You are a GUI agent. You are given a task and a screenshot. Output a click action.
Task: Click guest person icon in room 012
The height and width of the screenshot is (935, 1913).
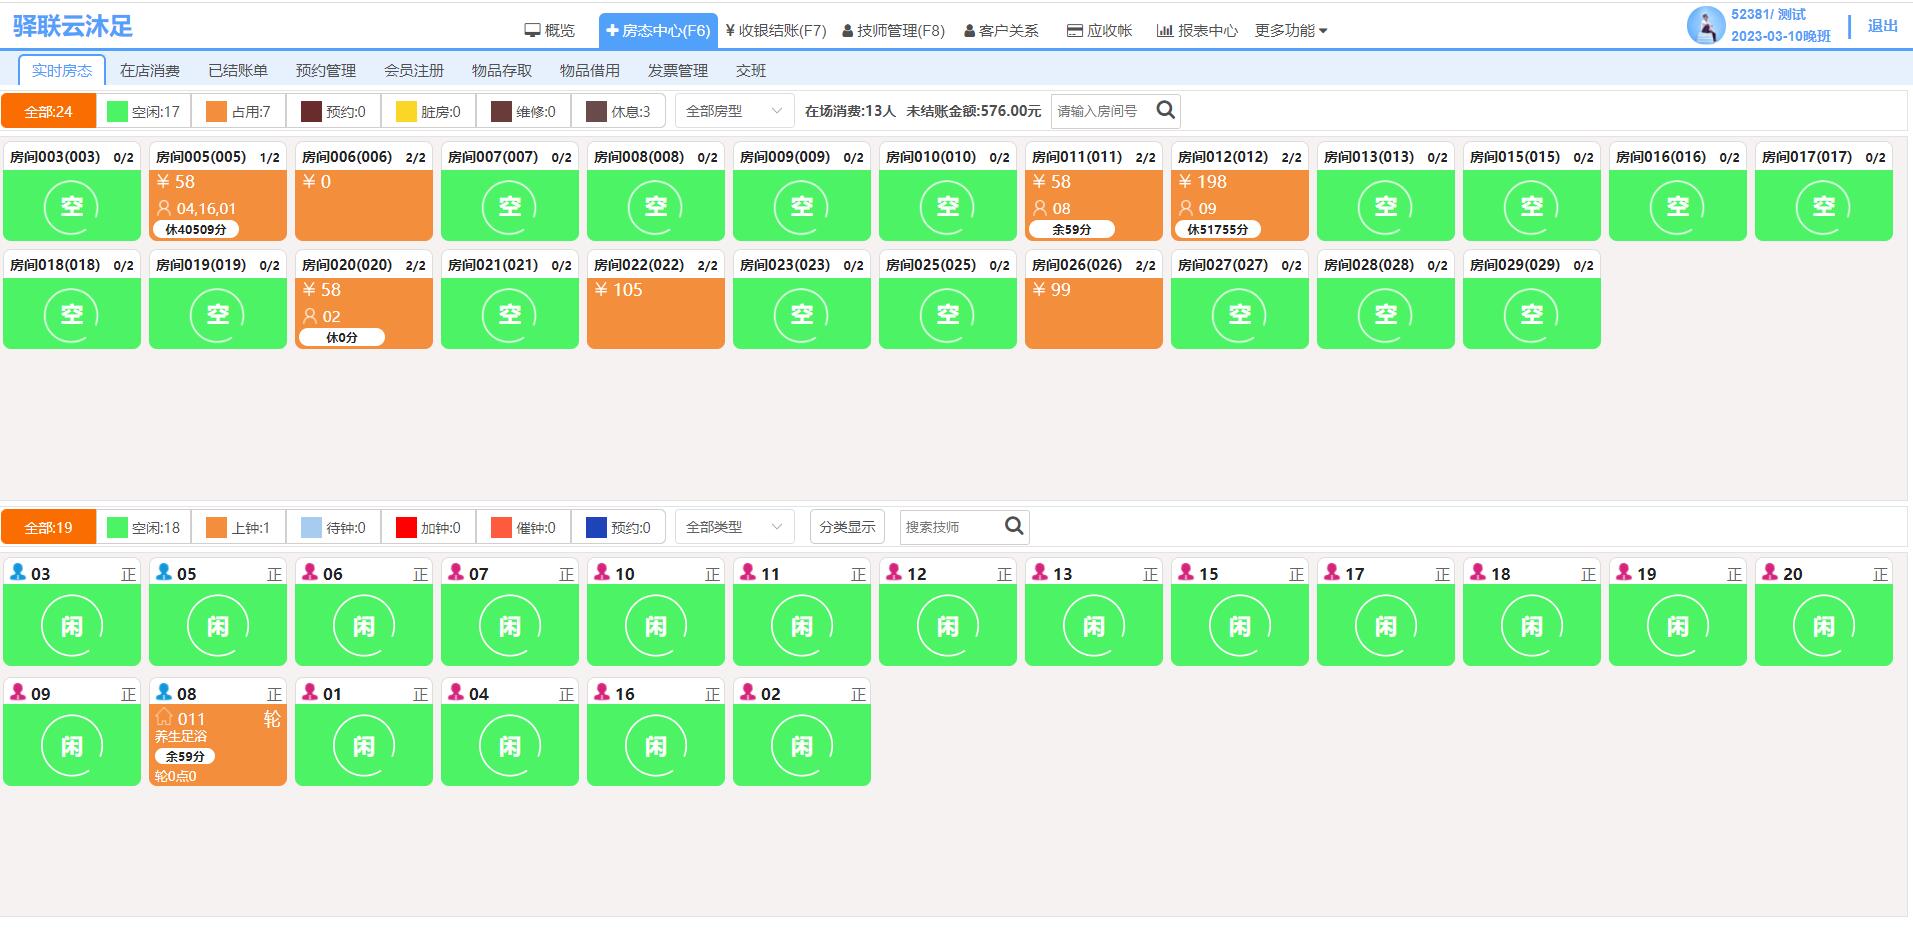[1185, 208]
